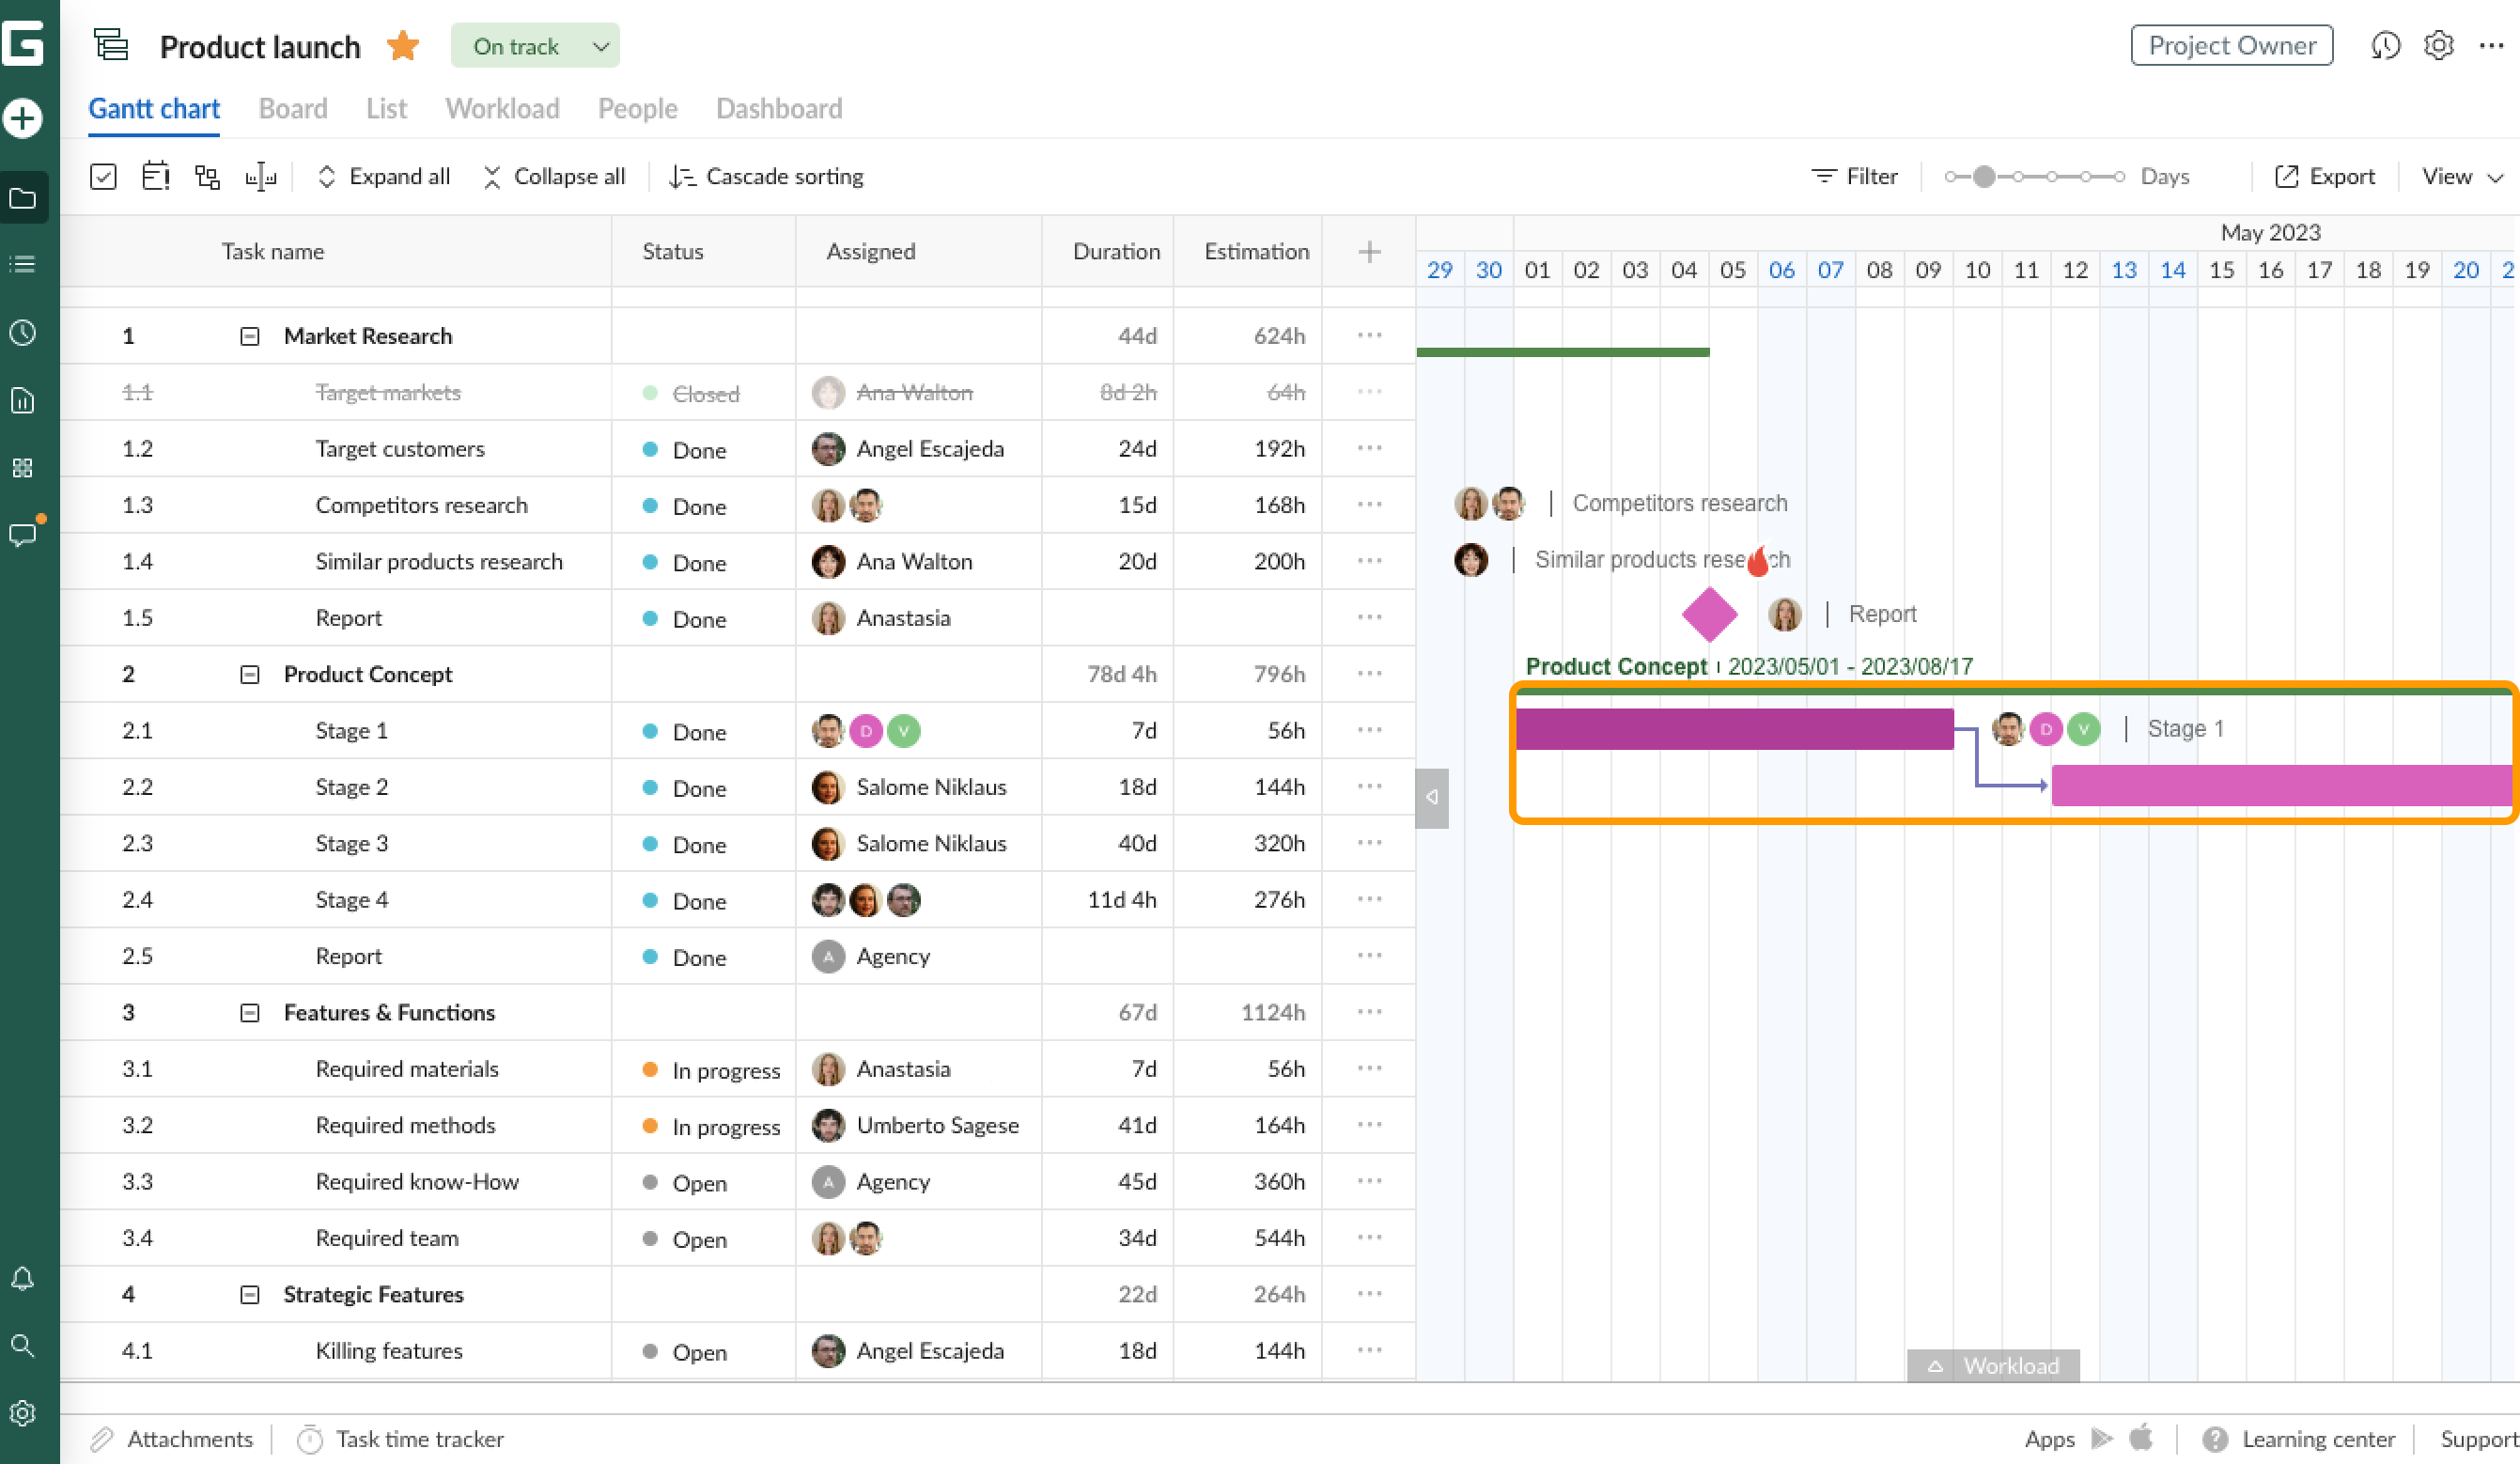This screenshot has height=1464, width=2520.
Task: Toggle the Workload panel at the bottom
Action: pos(1992,1365)
